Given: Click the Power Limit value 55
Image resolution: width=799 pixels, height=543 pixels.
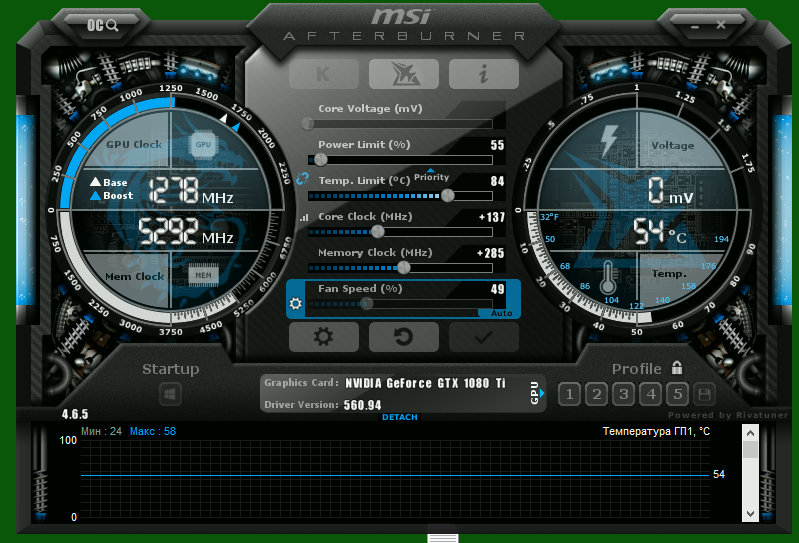Looking at the screenshot, I should [x=497, y=145].
